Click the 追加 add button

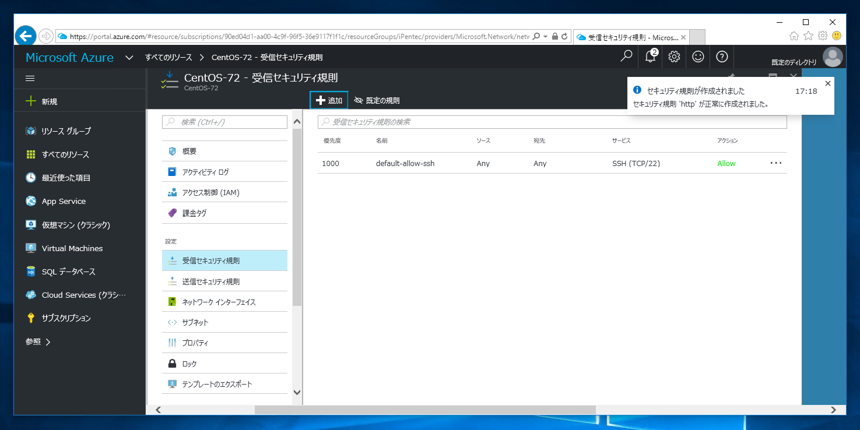point(329,100)
